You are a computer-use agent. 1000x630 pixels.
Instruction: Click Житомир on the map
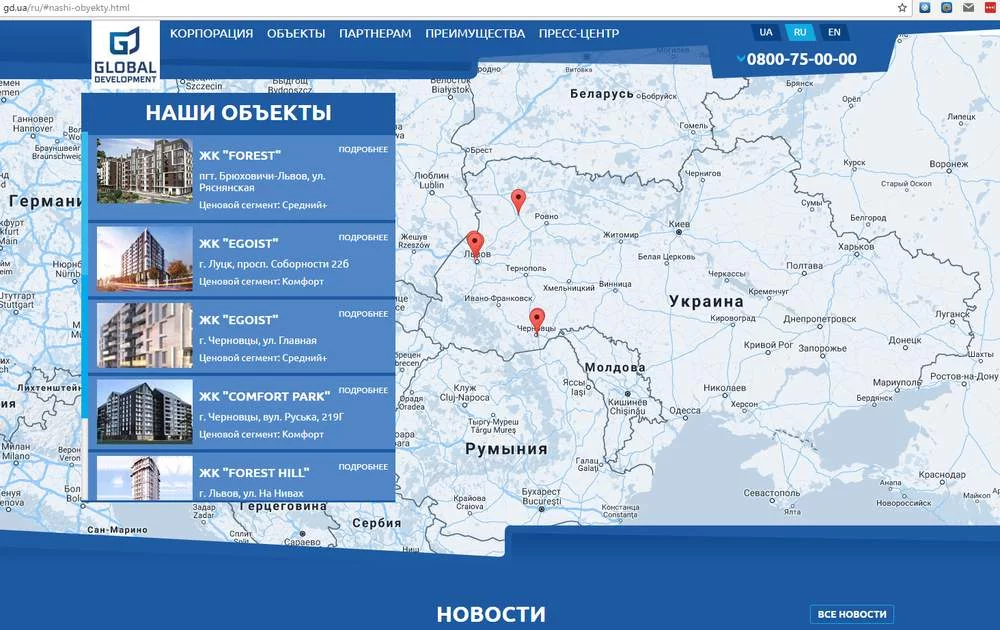pos(621,235)
